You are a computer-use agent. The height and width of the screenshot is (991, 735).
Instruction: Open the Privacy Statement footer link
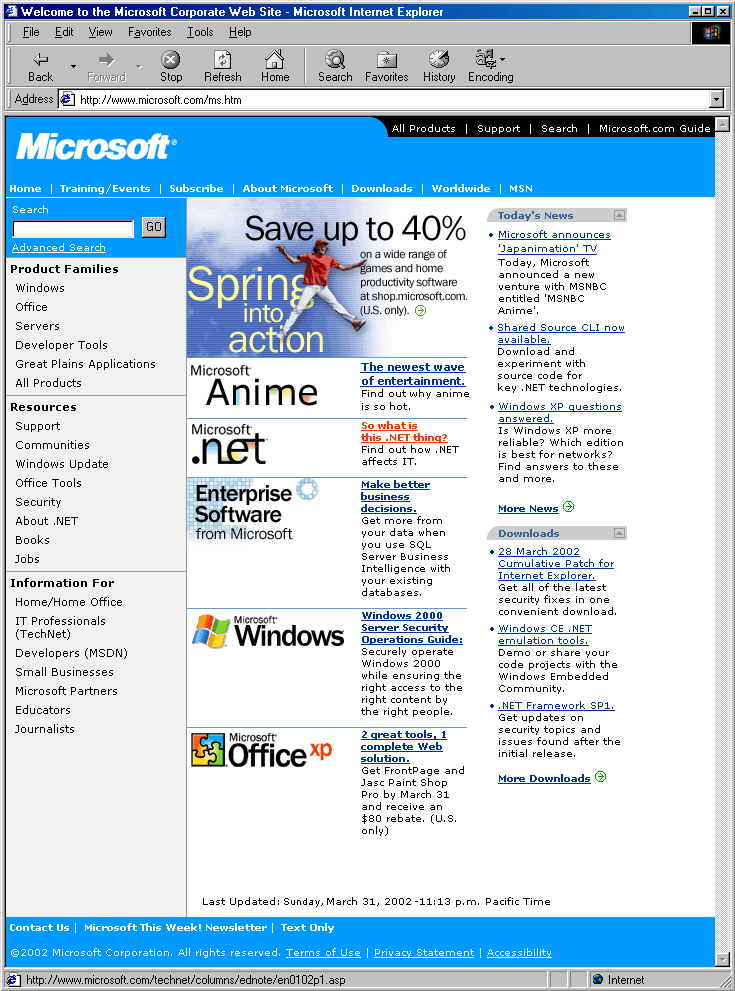(x=423, y=952)
